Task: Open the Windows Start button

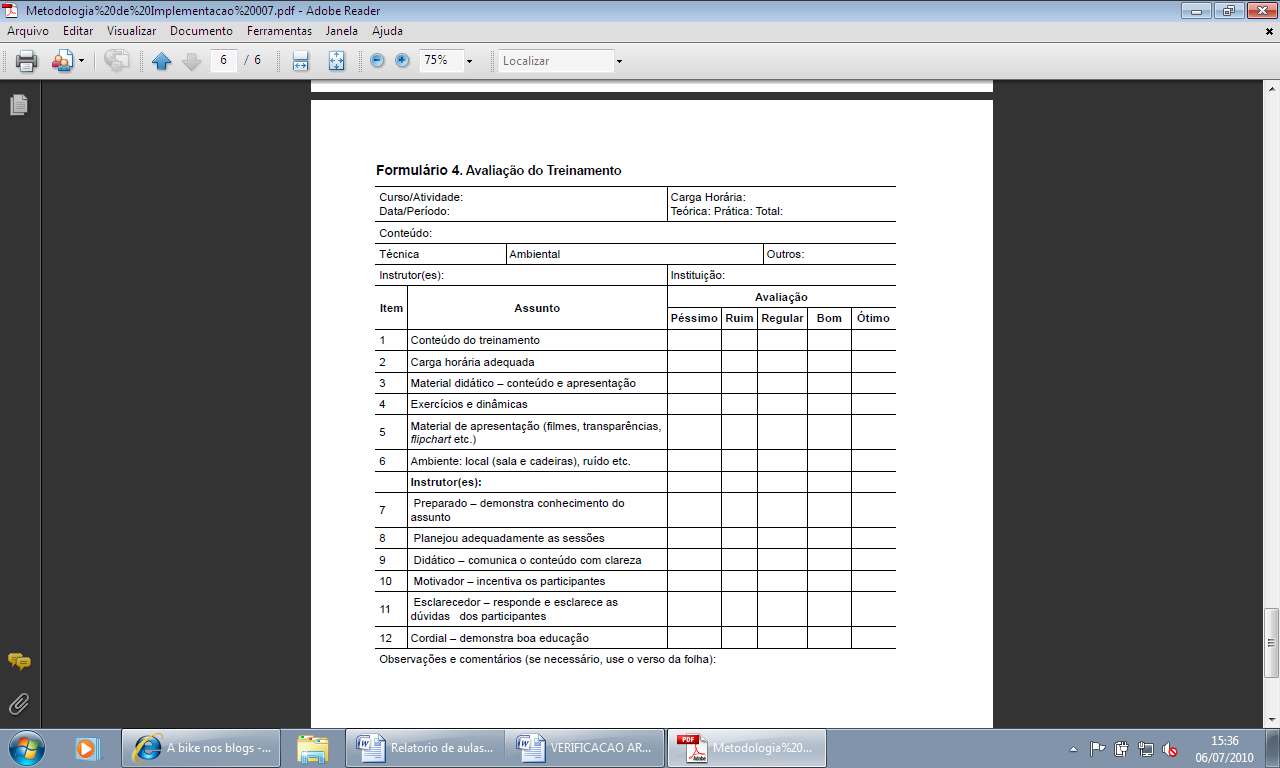Action: 26,747
